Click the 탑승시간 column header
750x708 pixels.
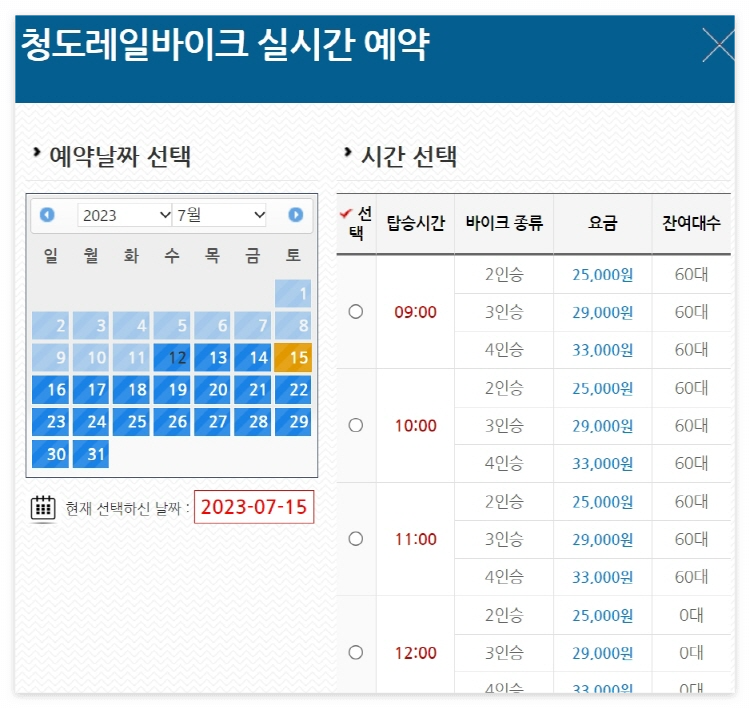(416, 223)
